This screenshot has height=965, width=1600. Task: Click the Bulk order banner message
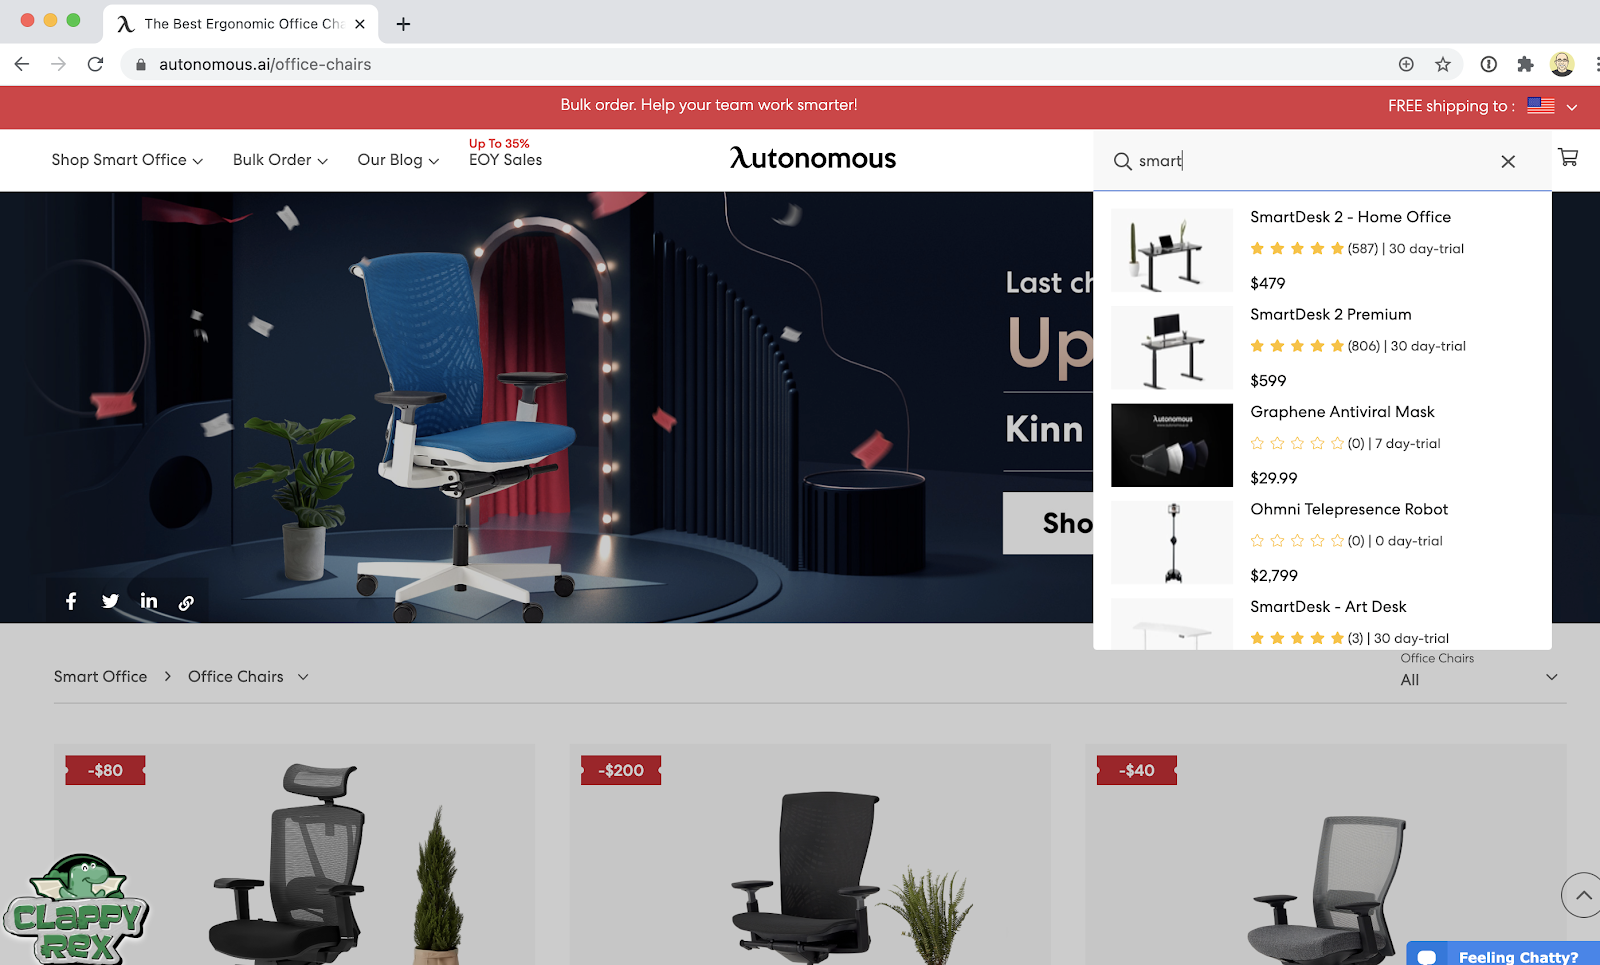coord(708,105)
